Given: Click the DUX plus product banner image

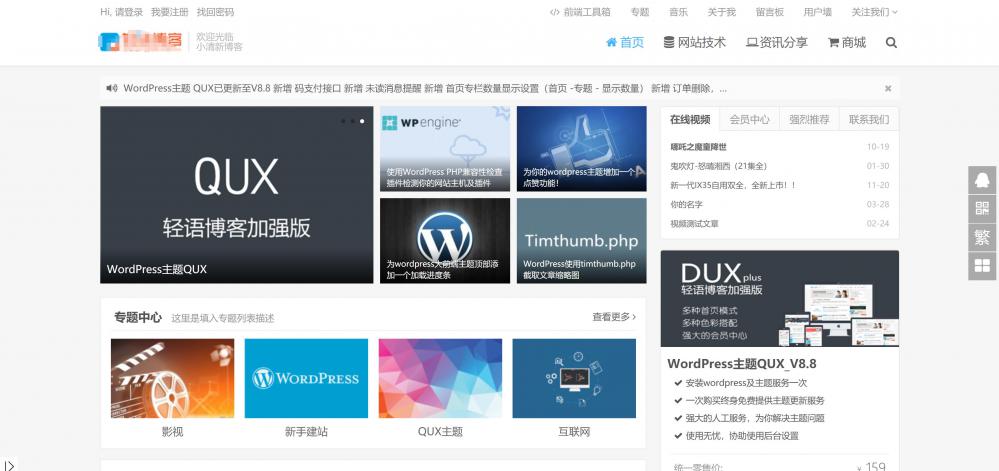Looking at the screenshot, I should (780, 298).
